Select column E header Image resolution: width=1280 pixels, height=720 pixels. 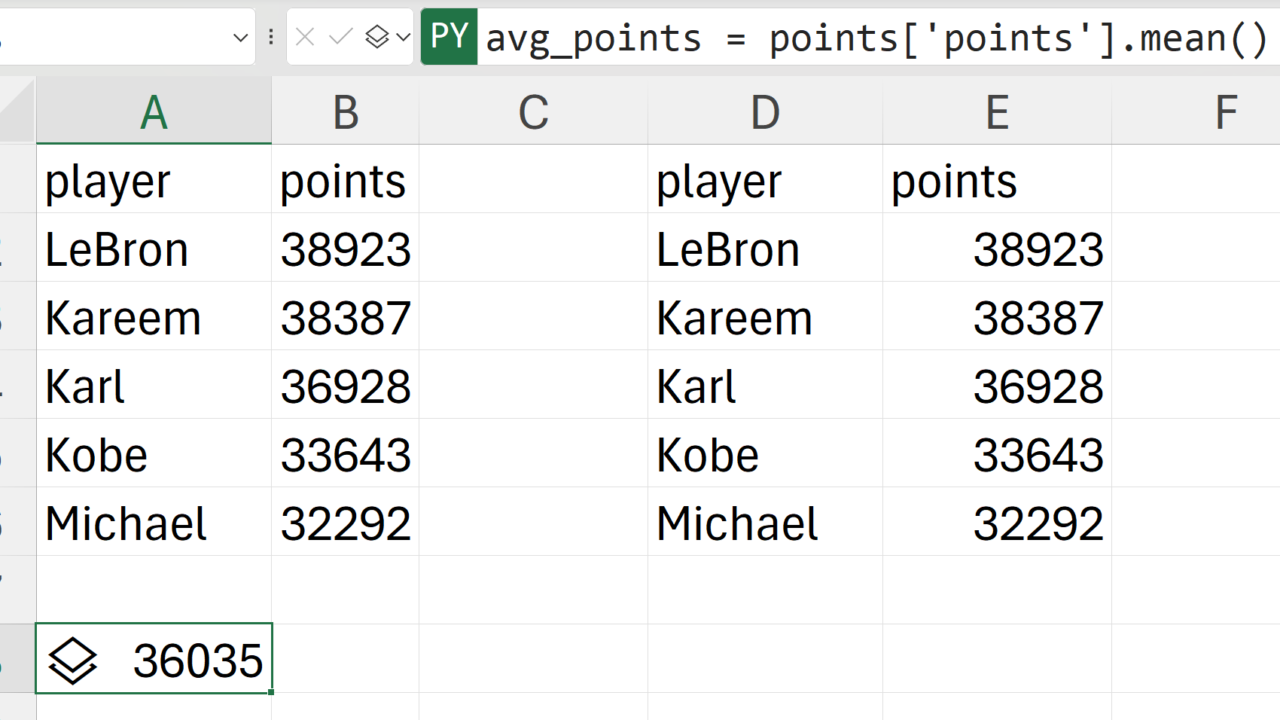(x=997, y=113)
